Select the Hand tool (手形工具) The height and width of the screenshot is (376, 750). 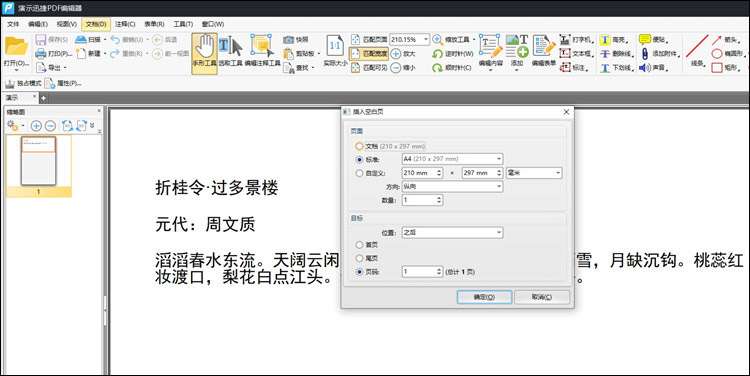(205, 53)
